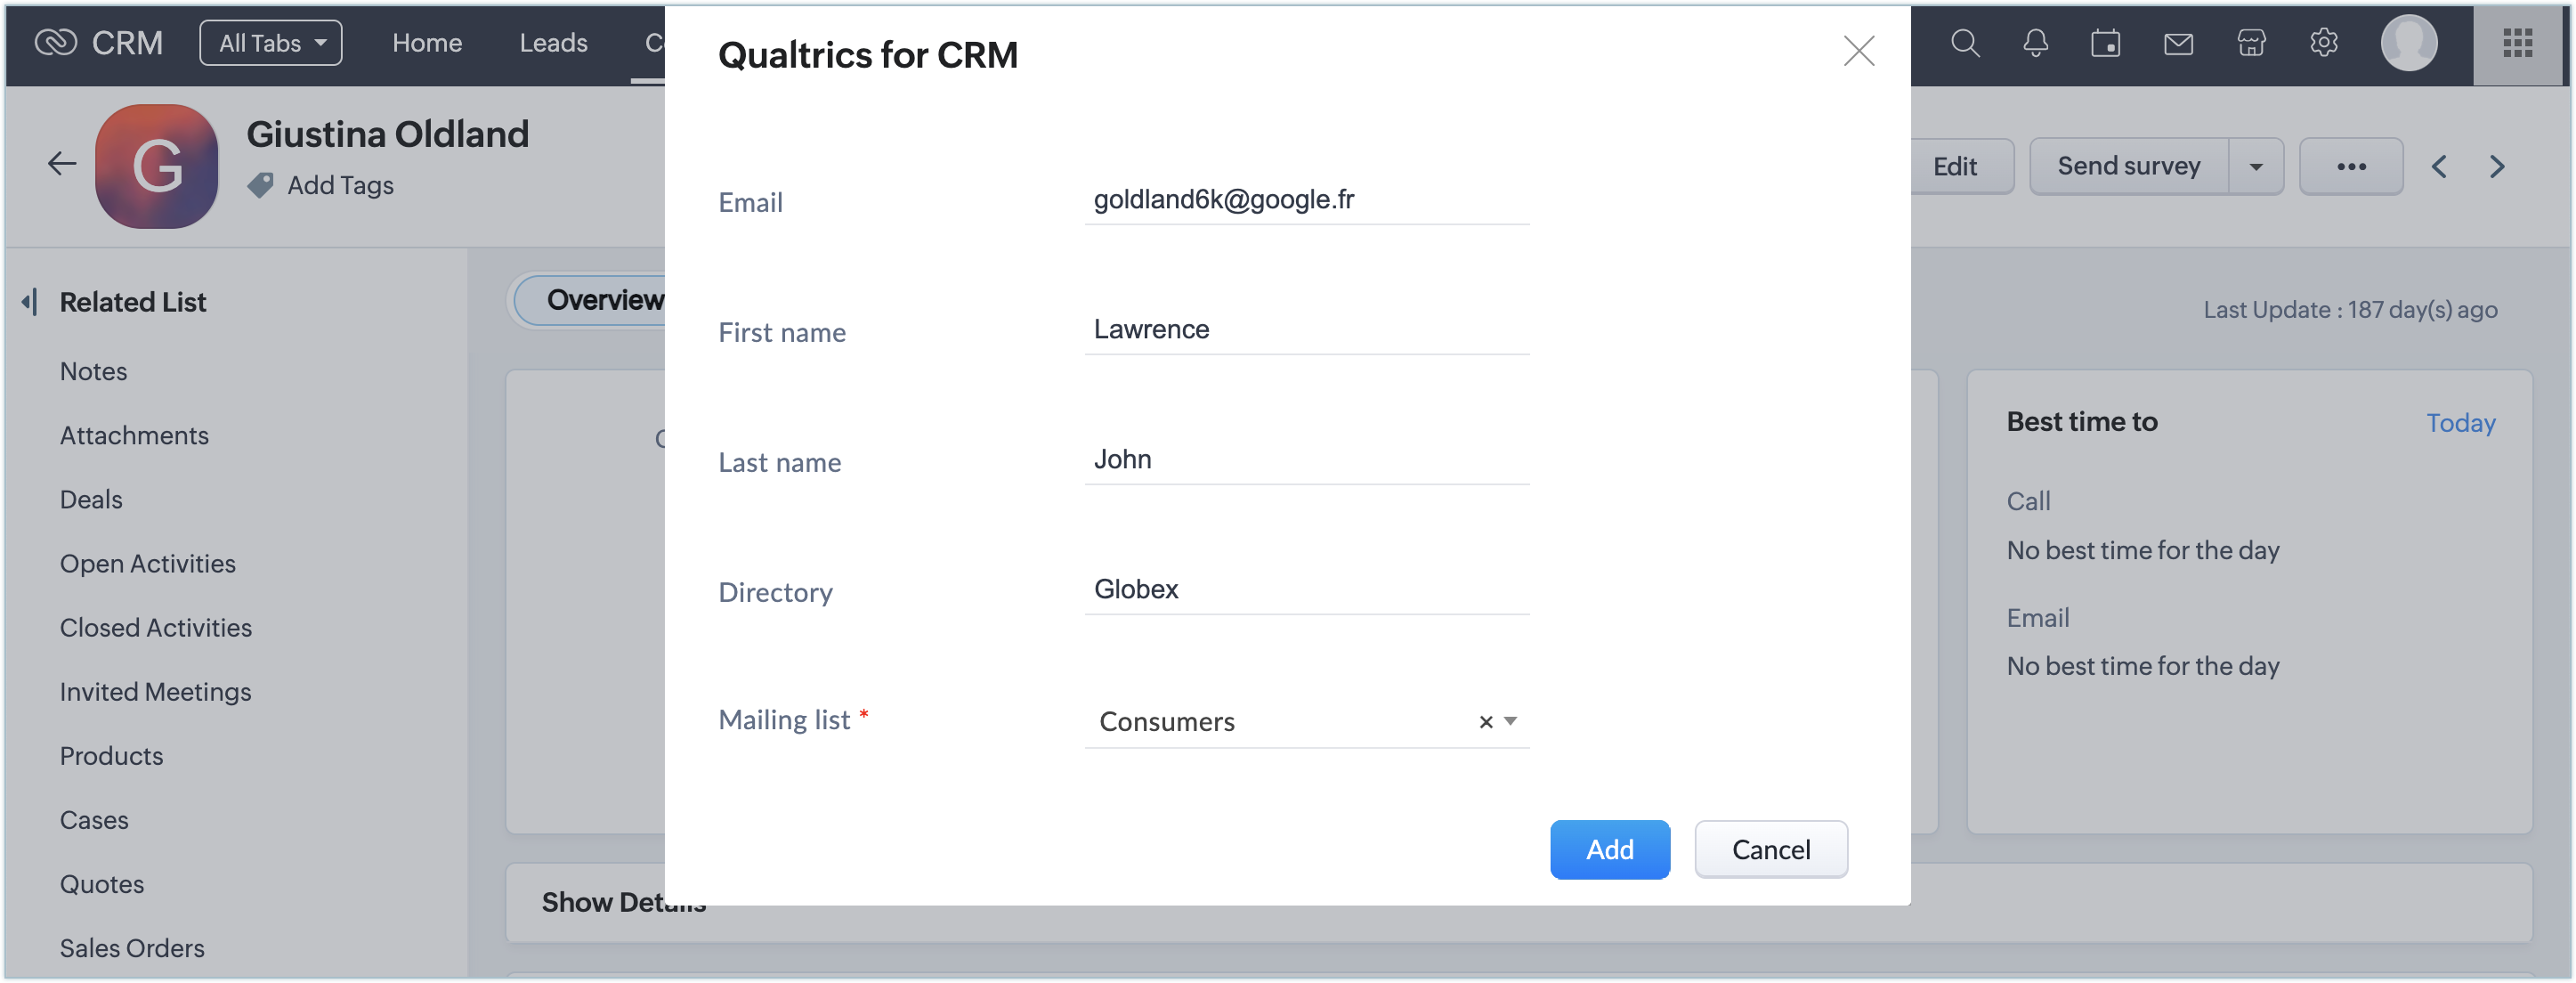Click the search magnifier icon
The width and height of the screenshot is (2576, 983).
coord(1964,43)
